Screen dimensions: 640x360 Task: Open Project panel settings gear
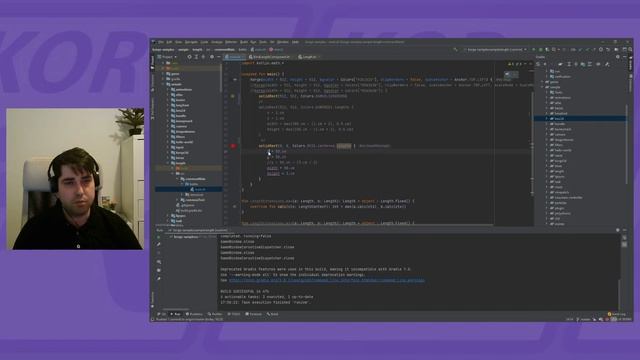(212, 57)
